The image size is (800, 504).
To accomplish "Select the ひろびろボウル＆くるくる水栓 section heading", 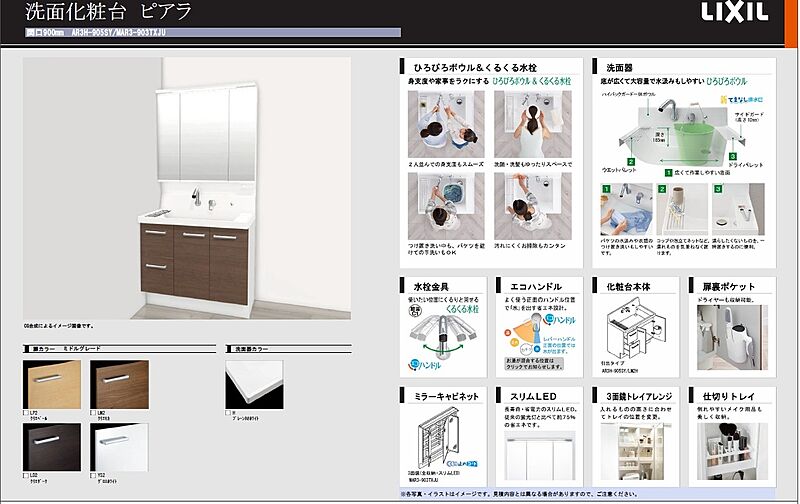I will point(464,61).
